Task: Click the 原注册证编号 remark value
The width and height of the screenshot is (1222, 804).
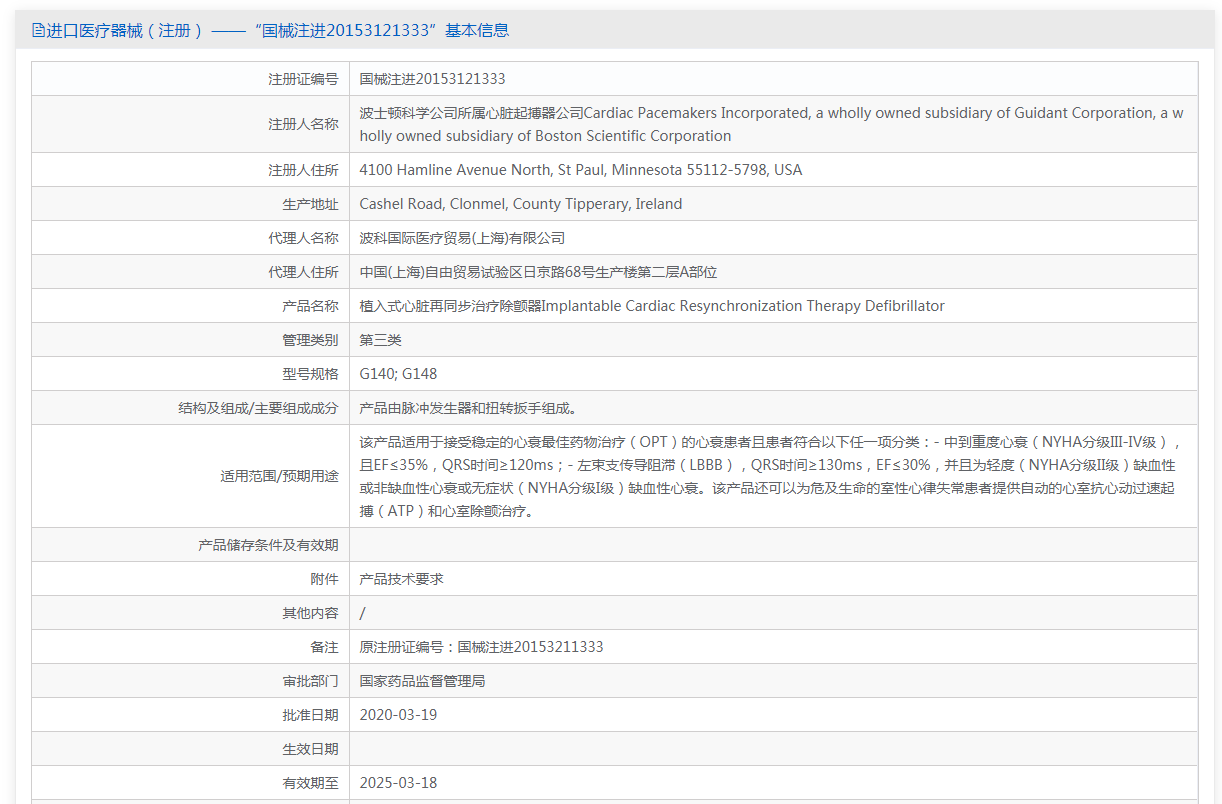Action: click(x=481, y=647)
